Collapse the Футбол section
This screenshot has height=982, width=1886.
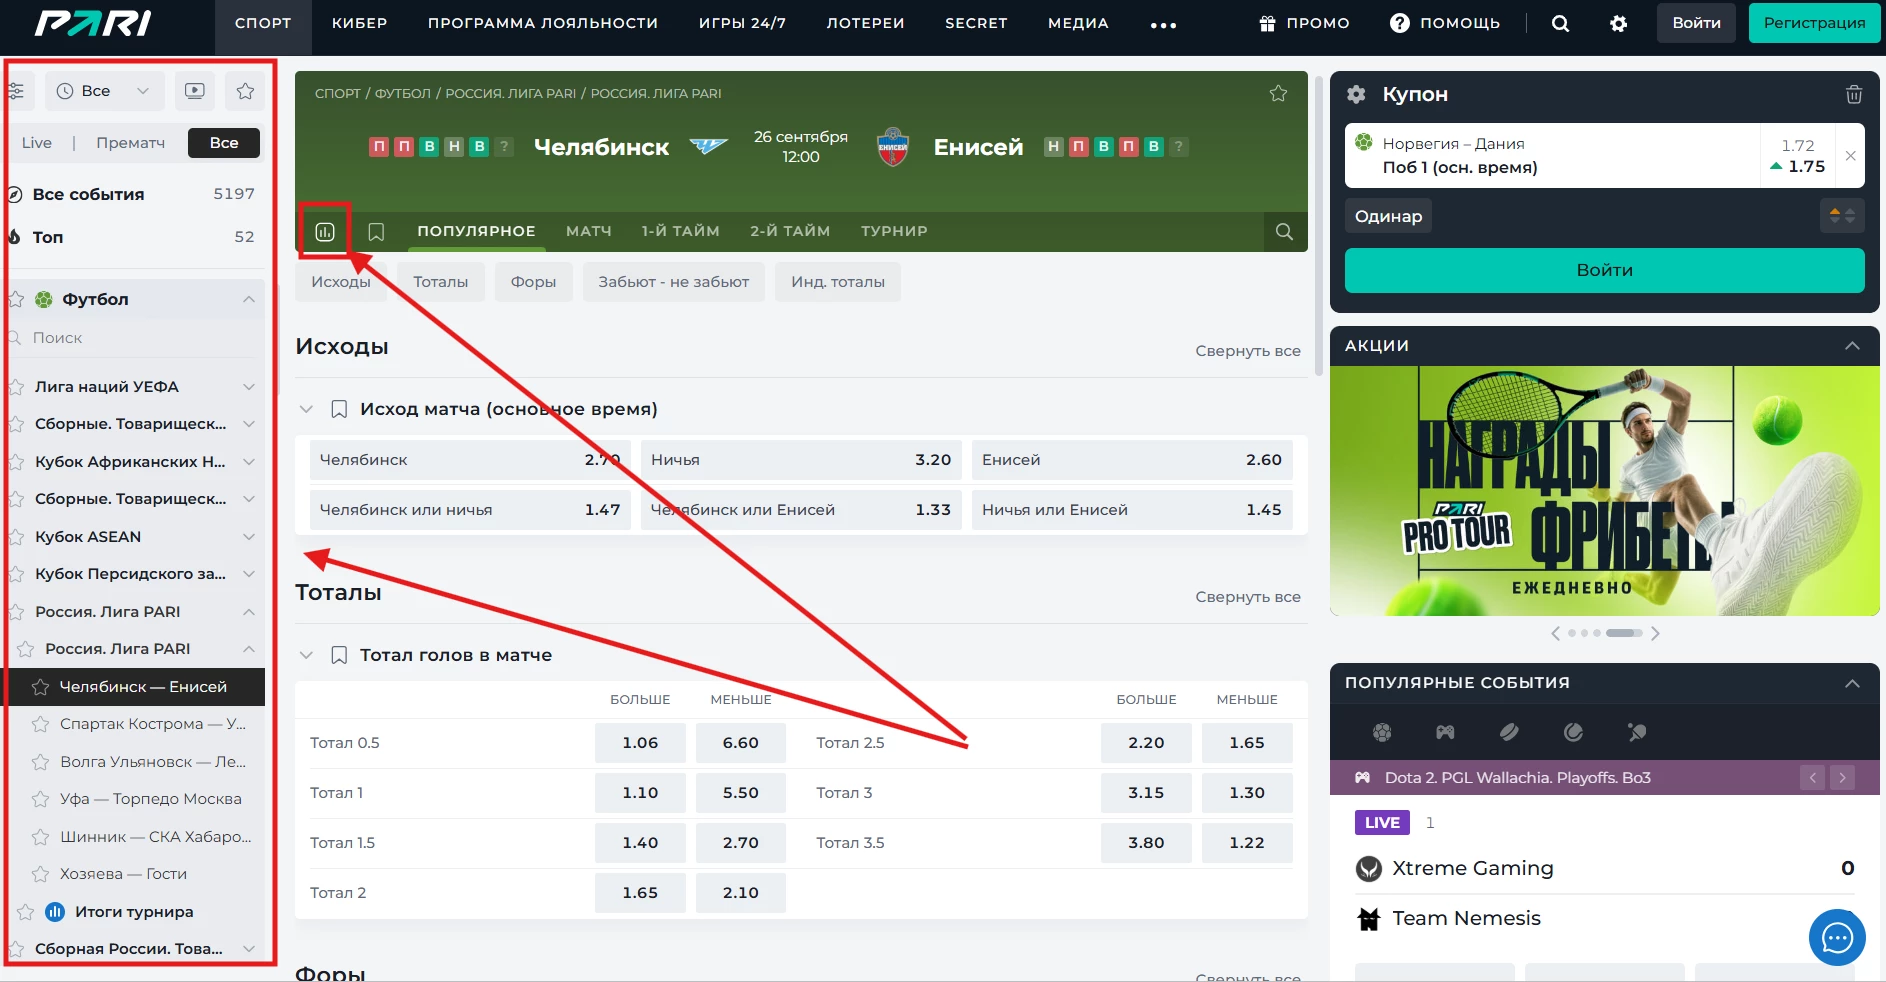click(249, 299)
